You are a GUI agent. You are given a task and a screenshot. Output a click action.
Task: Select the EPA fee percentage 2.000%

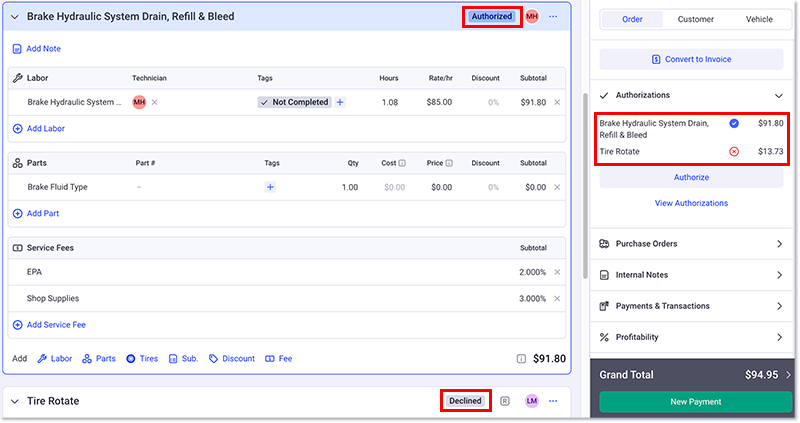pyautogui.click(x=532, y=272)
